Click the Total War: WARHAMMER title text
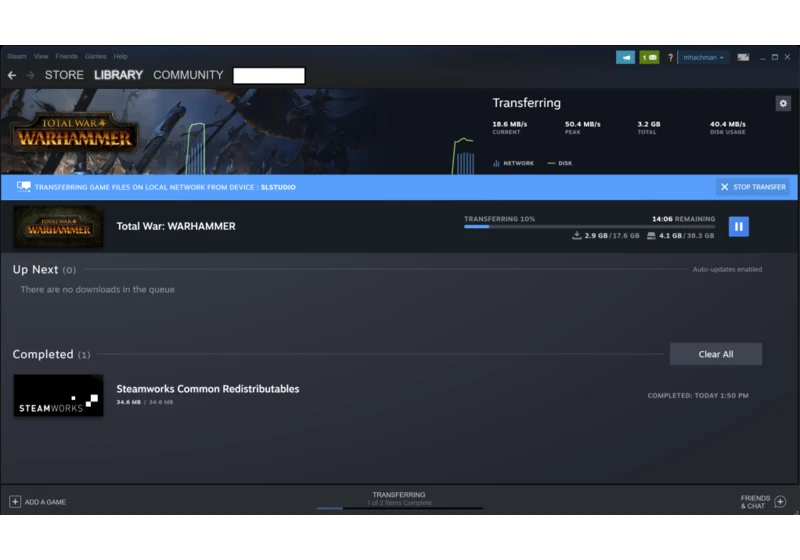800x560 pixels. point(176,226)
